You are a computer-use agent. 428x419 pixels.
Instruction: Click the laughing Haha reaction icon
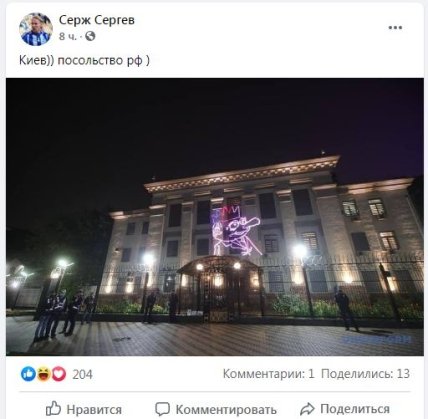click(x=44, y=374)
